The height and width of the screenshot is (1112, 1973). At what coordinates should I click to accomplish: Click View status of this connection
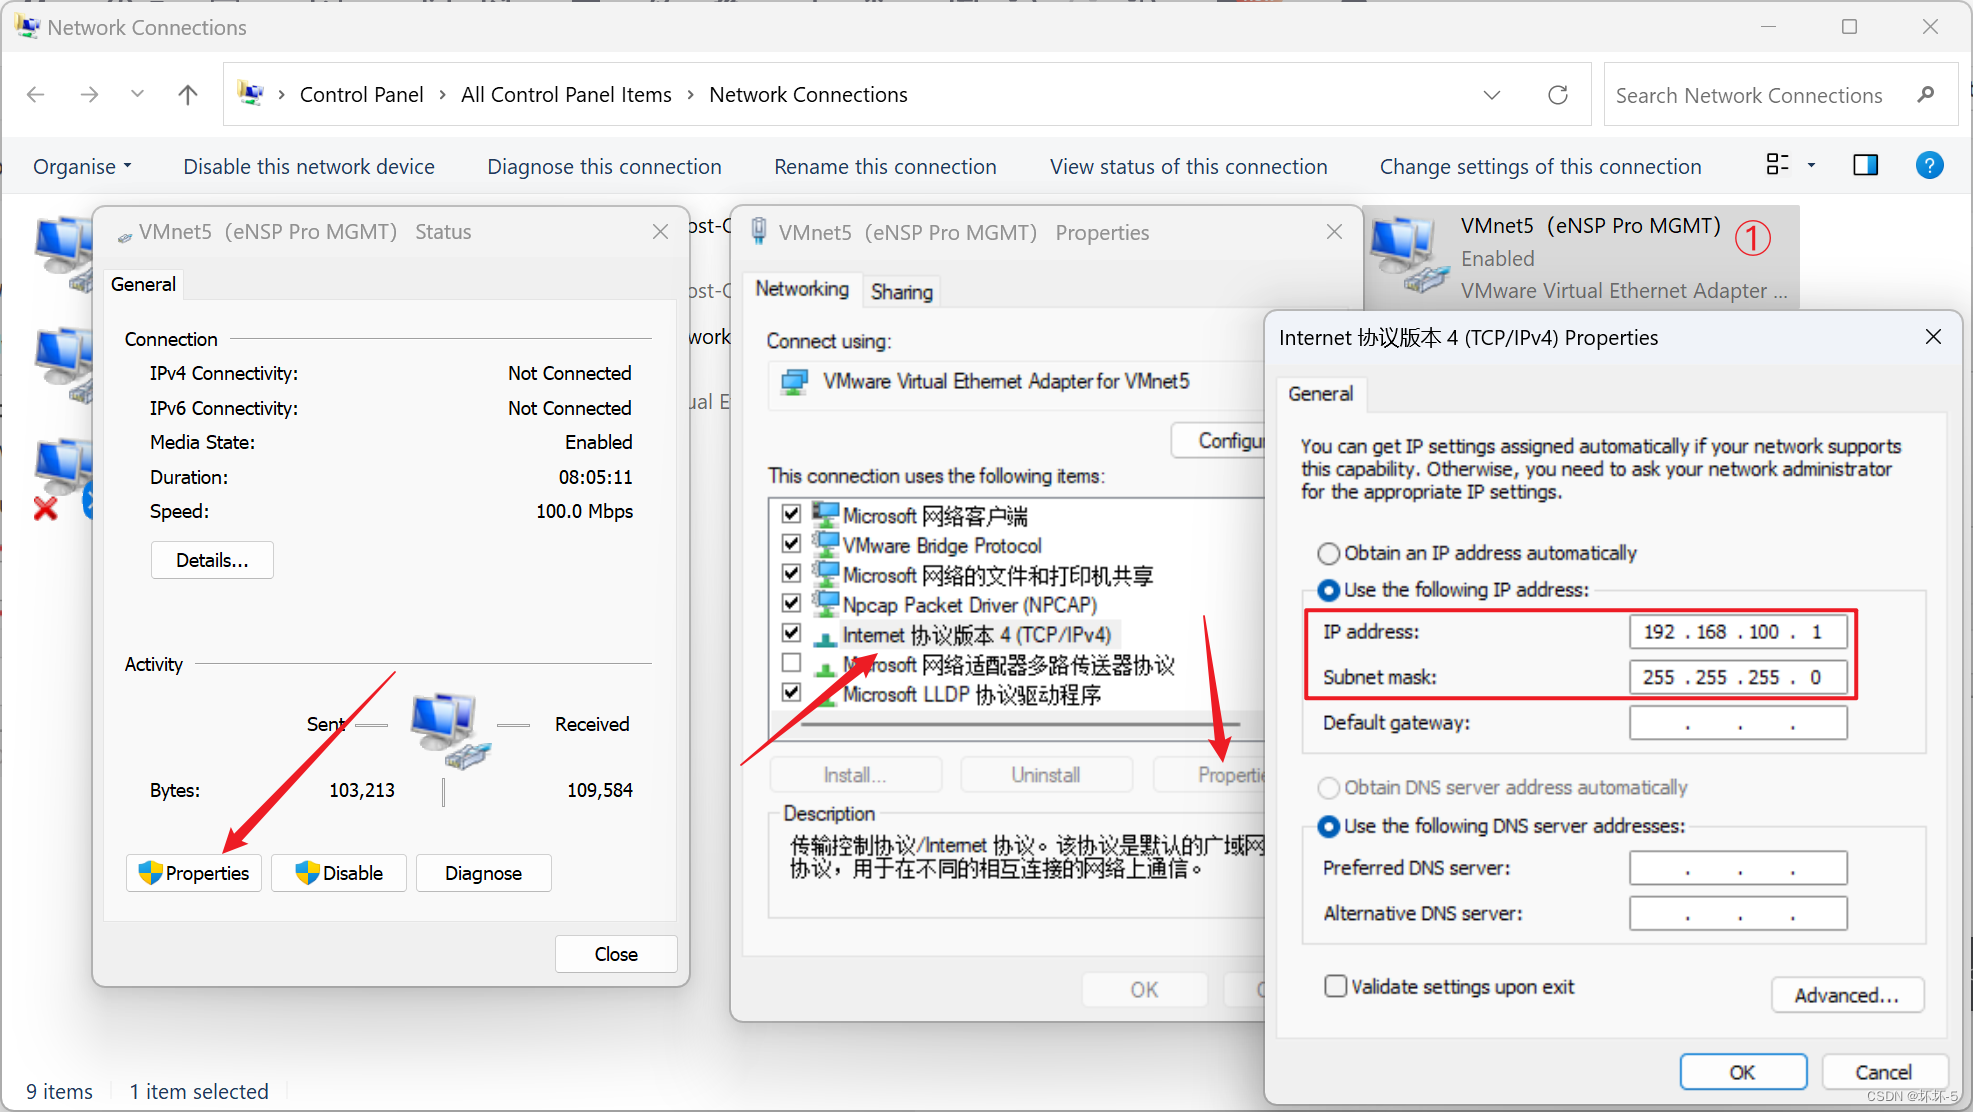pos(1188,166)
